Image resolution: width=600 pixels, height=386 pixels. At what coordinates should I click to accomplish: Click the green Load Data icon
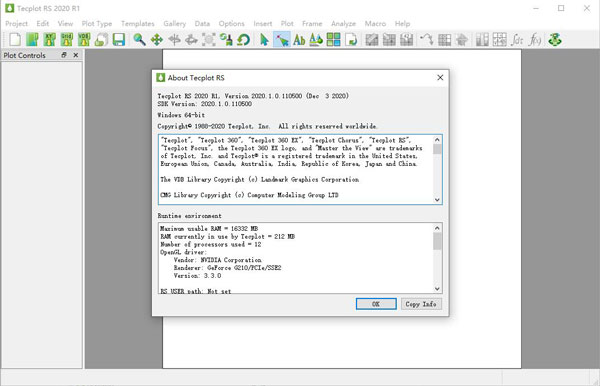pos(32,39)
